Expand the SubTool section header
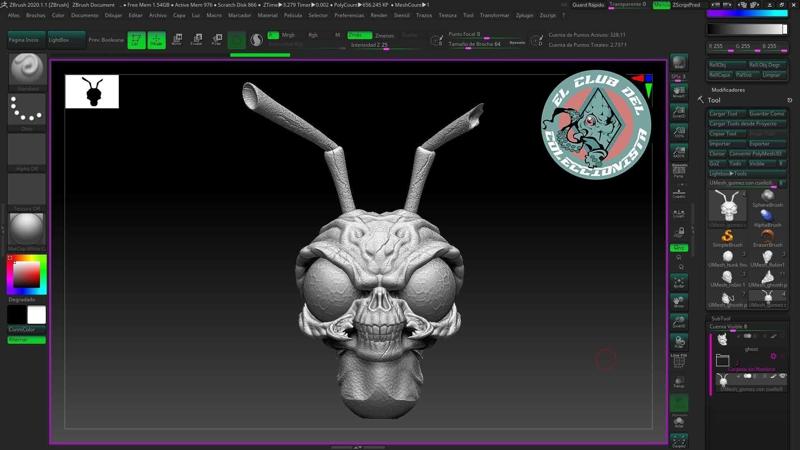800x450 pixels. click(x=721, y=318)
